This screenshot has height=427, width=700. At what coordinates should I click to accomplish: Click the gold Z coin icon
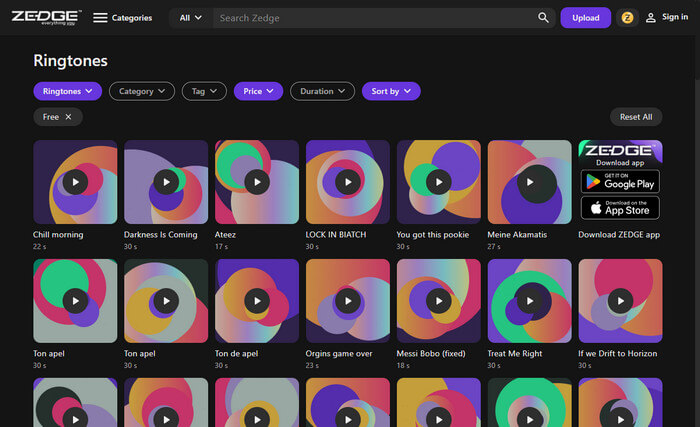pos(628,18)
